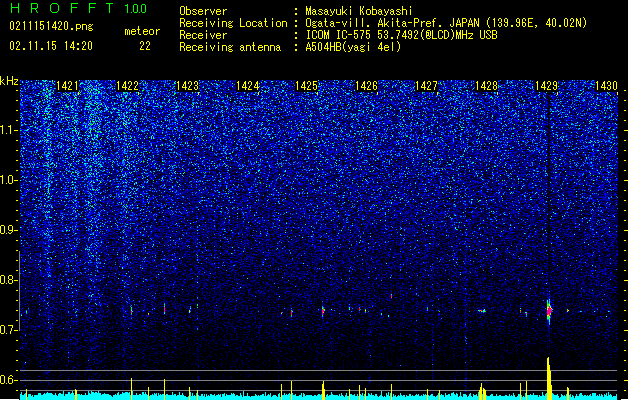The image size is (629, 400).
Task: Click the 'meteor' count label
Action: [142, 31]
